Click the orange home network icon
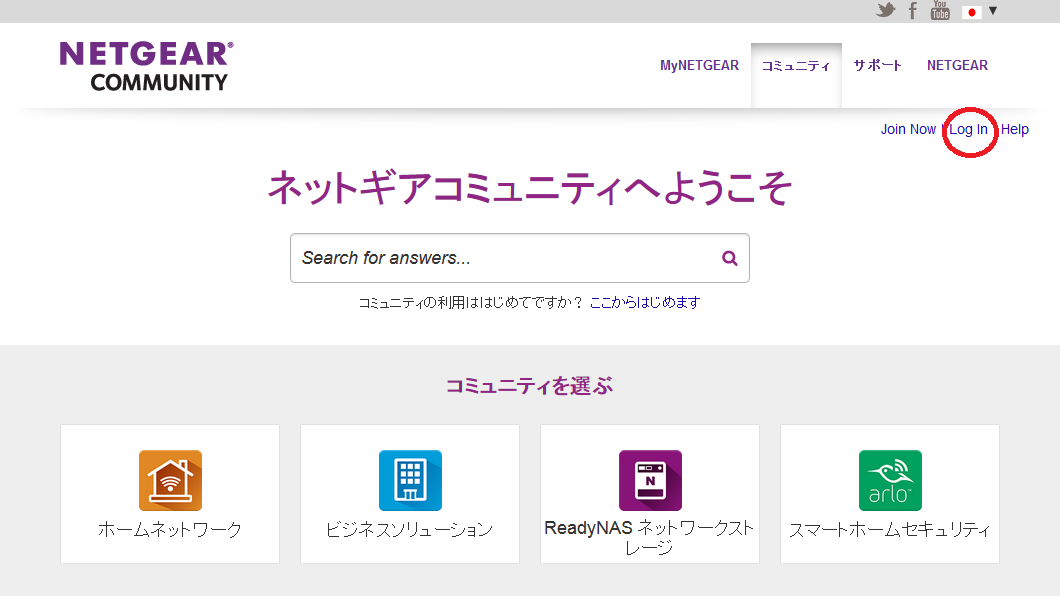Screen dimensions: 1060x599 point(170,480)
